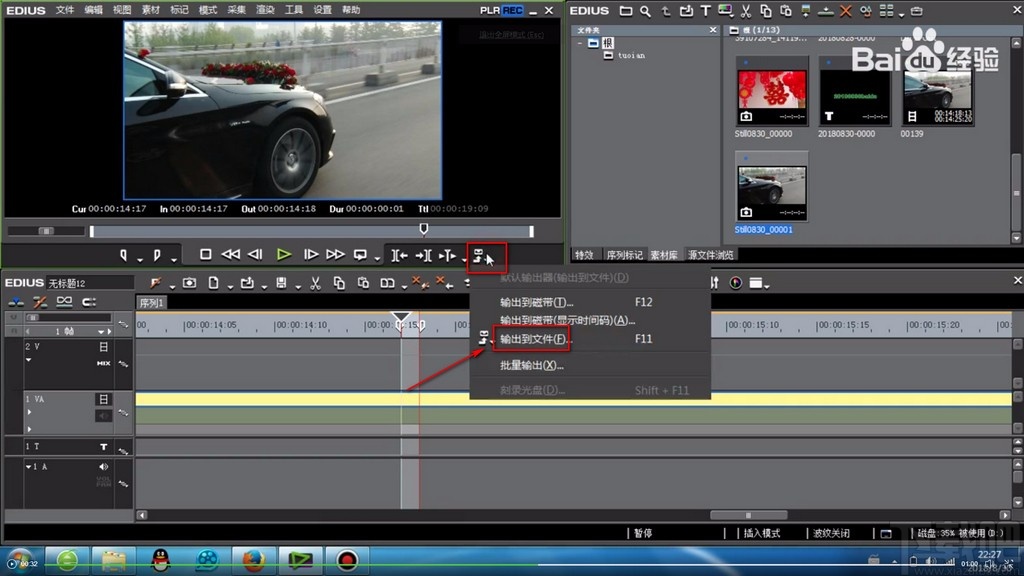Step back one frame

(x=255, y=254)
